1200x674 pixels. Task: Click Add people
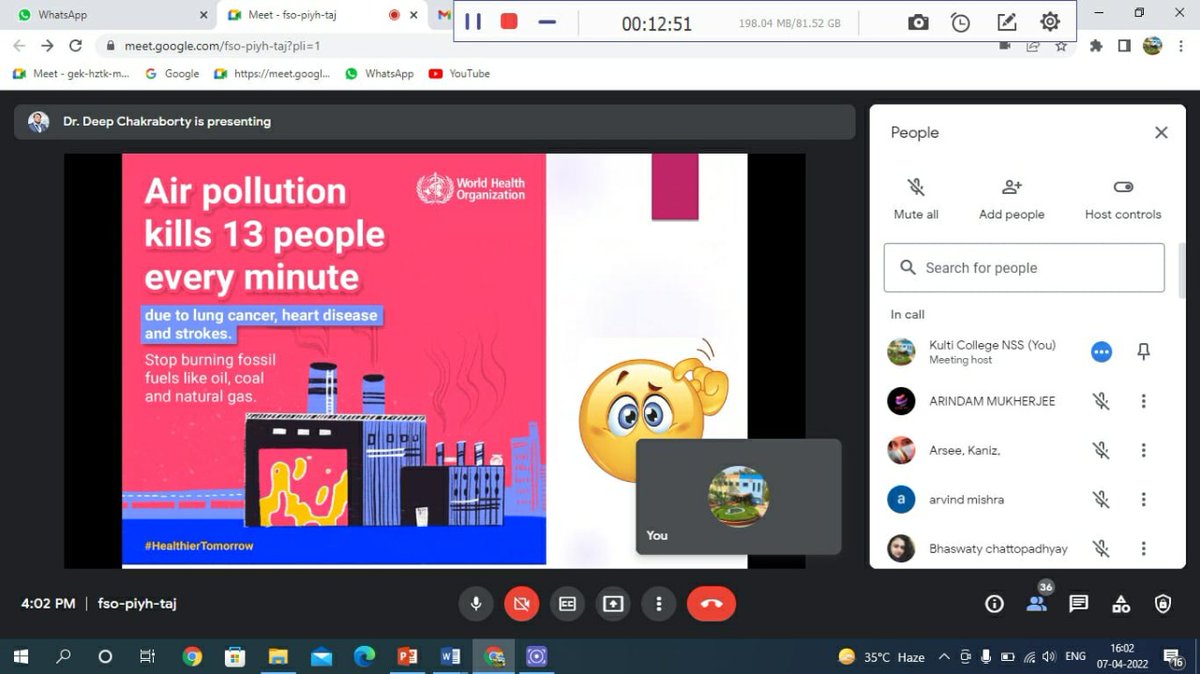point(1011,199)
